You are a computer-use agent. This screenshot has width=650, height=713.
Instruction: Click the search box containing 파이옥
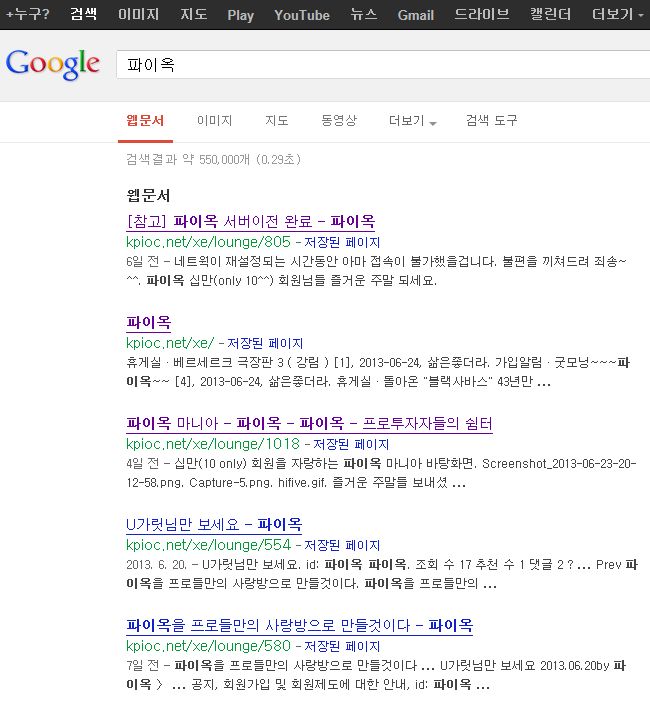tap(383, 65)
